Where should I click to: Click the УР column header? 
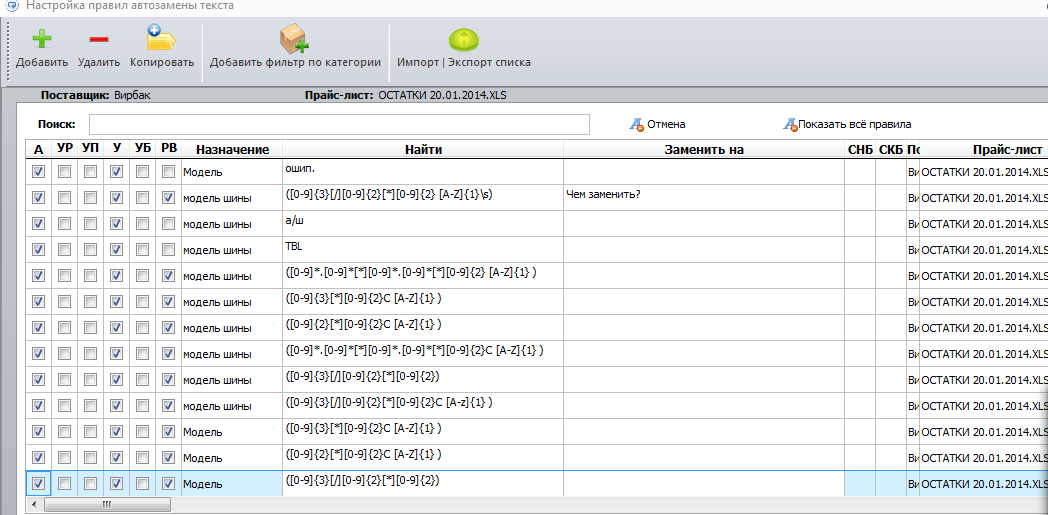coord(64,150)
